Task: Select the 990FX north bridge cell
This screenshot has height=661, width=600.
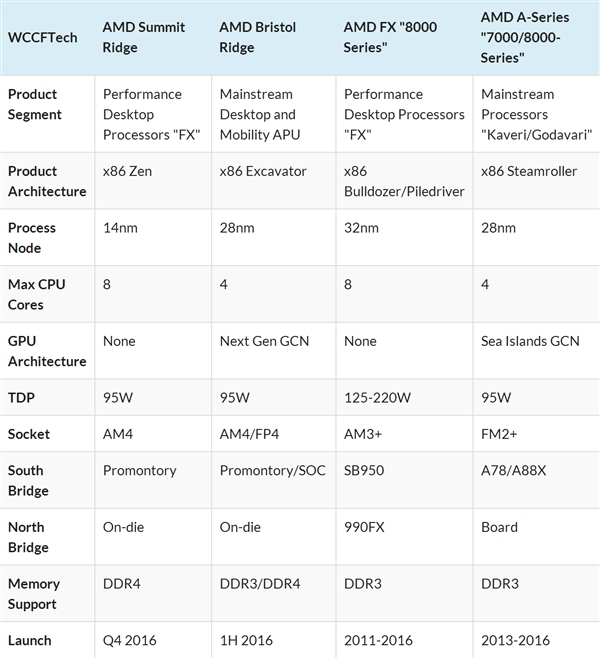Action: 363,527
